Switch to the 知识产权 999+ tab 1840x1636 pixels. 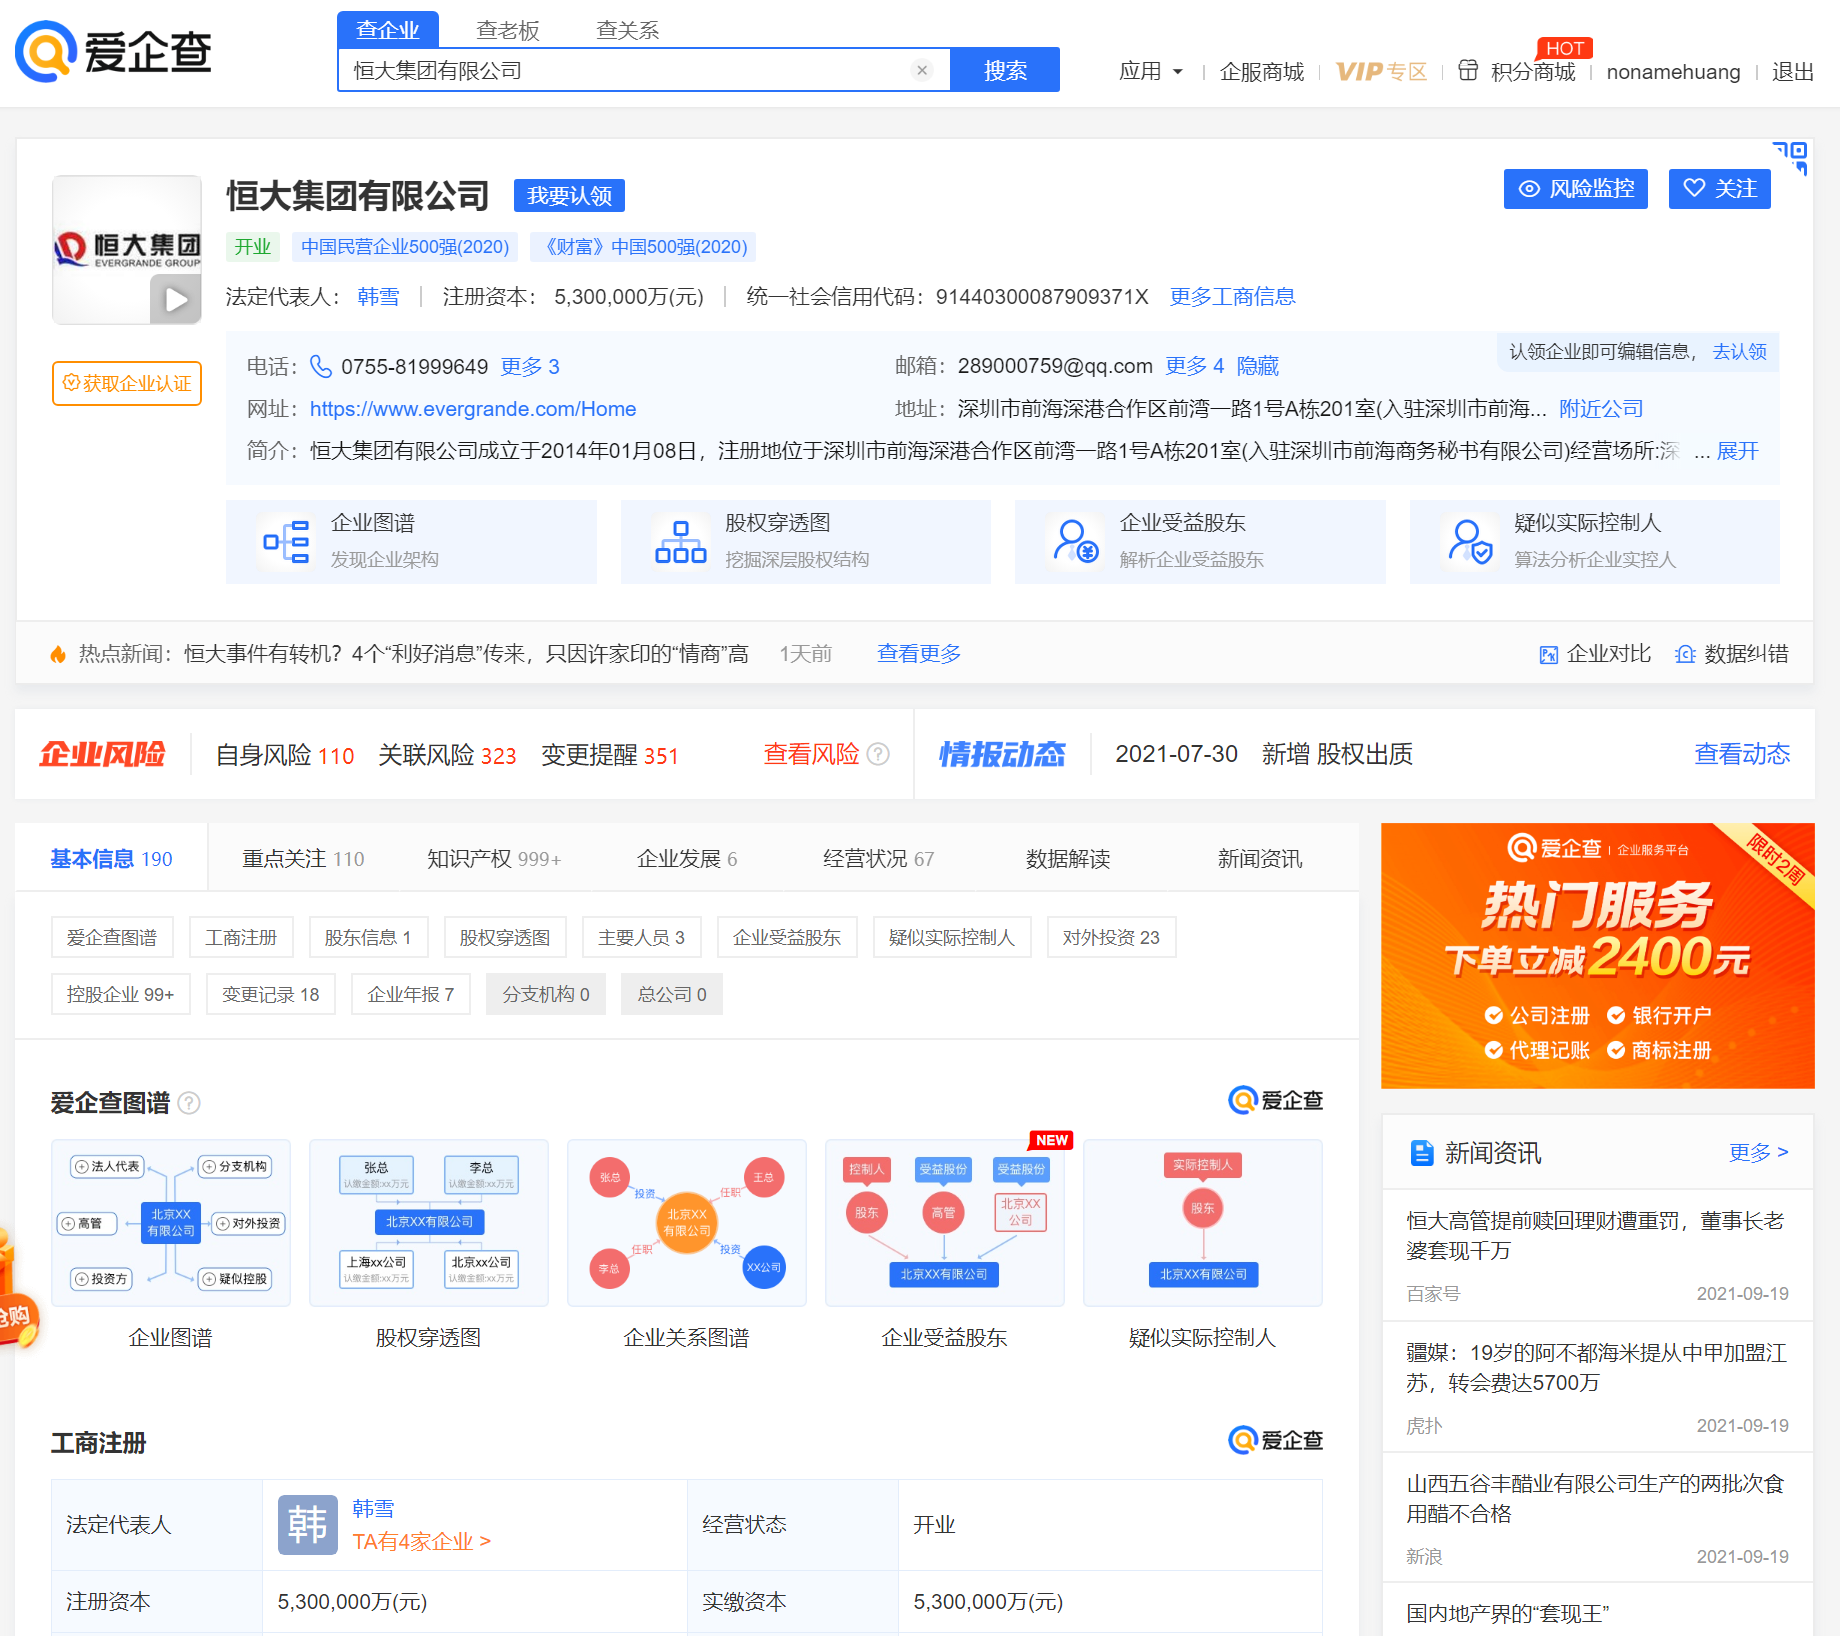(494, 859)
